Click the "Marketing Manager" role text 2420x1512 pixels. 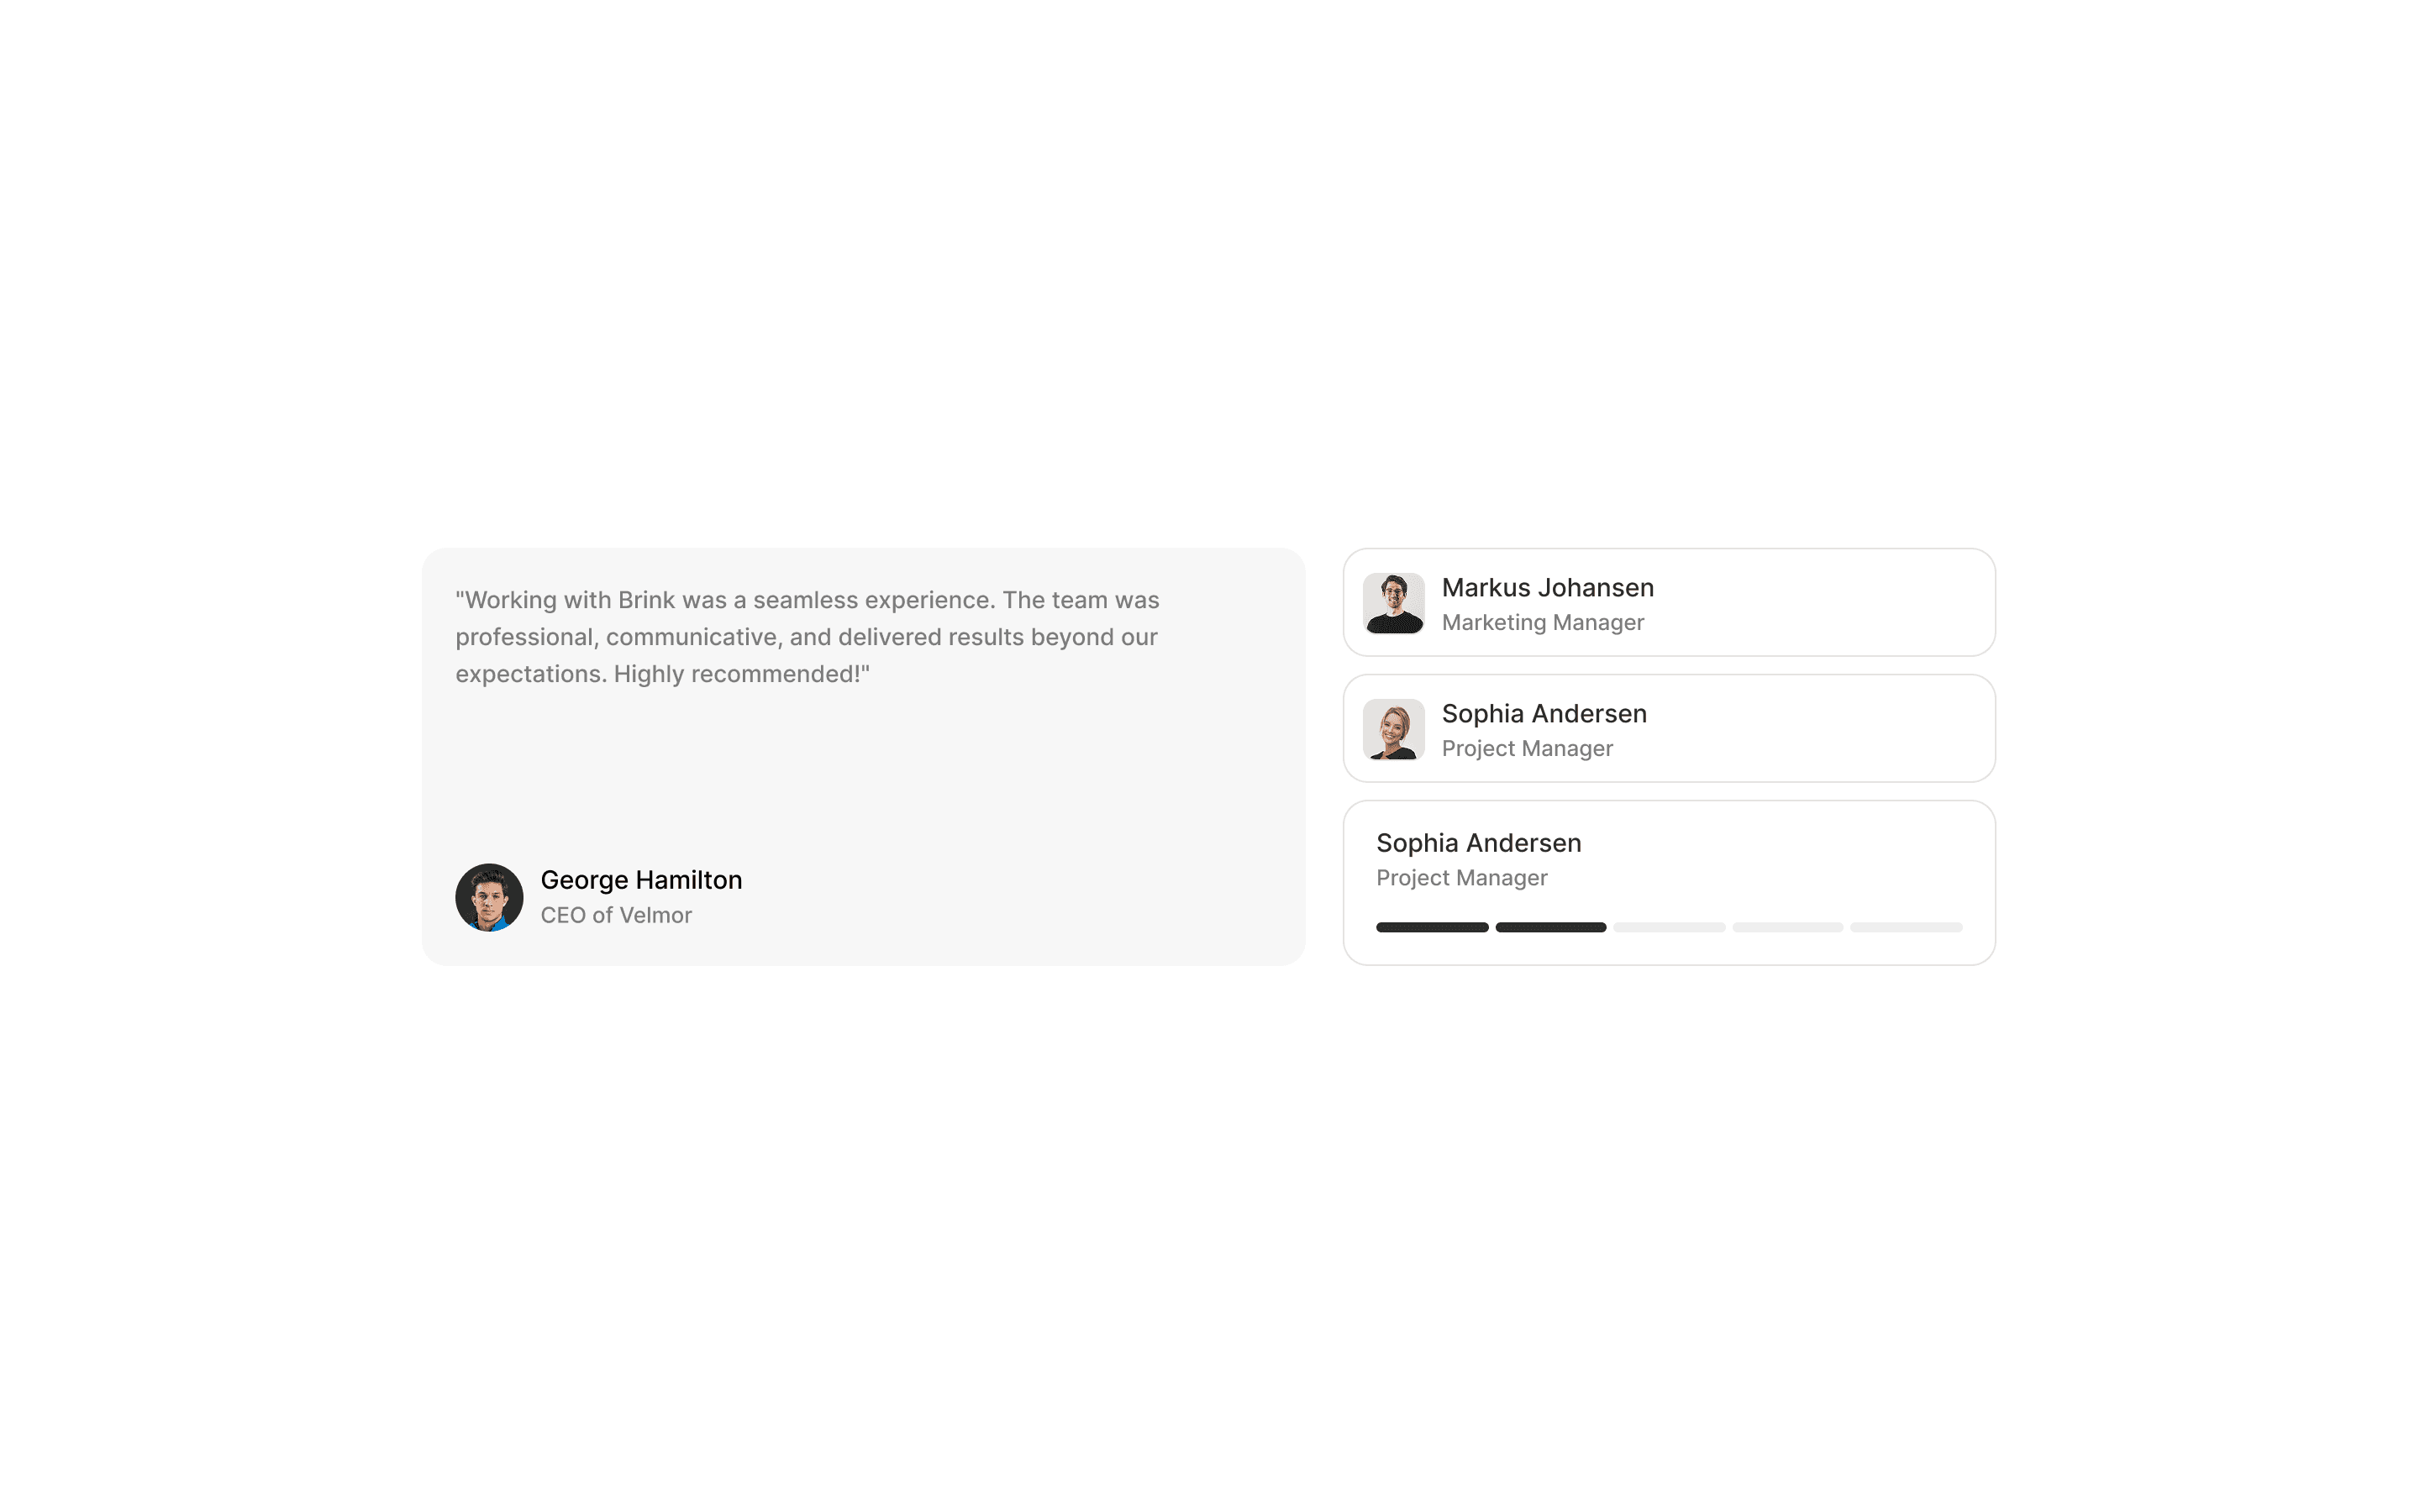click(x=1542, y=622)
